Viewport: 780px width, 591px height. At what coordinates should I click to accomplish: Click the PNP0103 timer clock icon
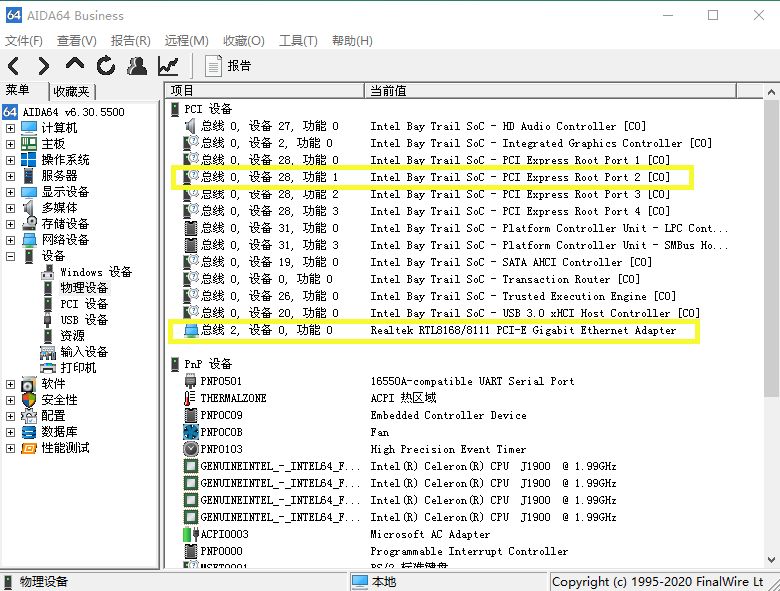(191, 449)
